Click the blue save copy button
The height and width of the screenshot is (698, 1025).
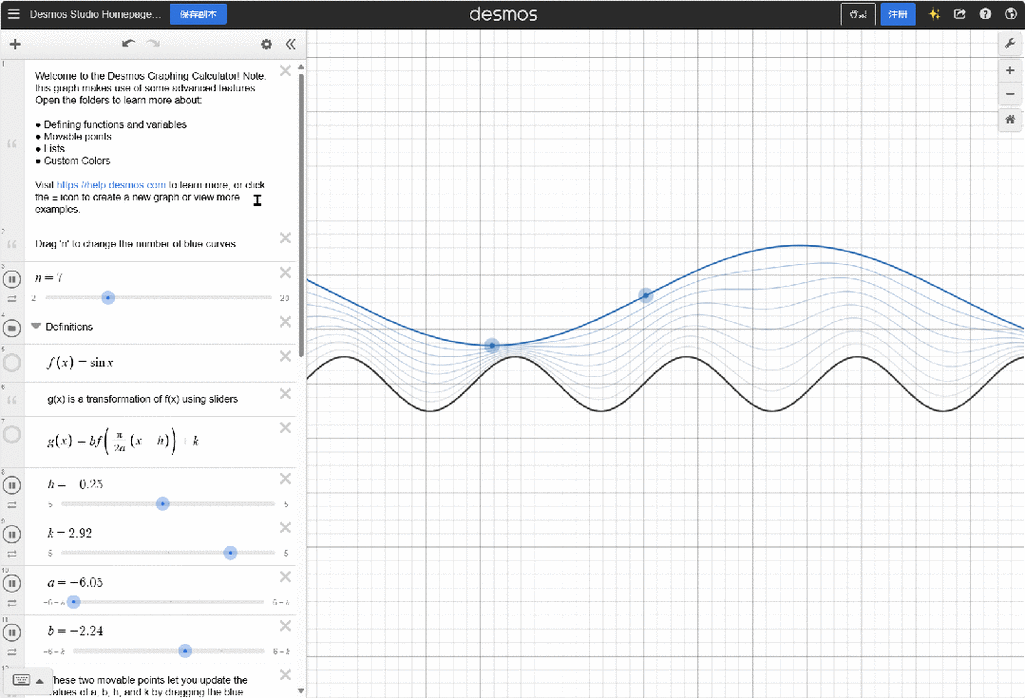click(198, 15)
